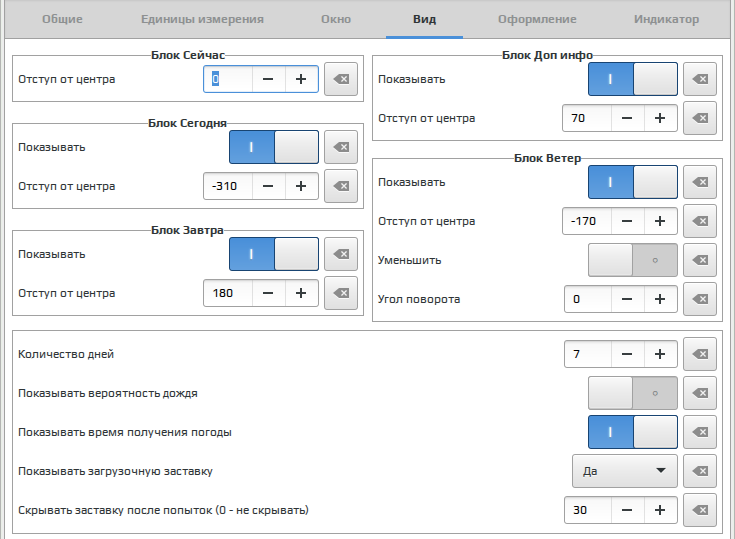The height and width of the screenshot is (539, 735).
Task: Reset Блок Завтра Показывать with its clear icon
Action: [341, 254]
